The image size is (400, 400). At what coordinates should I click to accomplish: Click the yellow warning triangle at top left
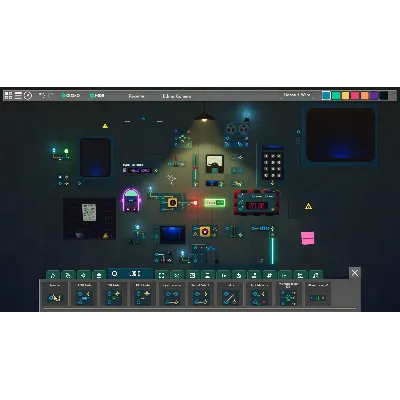pos(105,126)
